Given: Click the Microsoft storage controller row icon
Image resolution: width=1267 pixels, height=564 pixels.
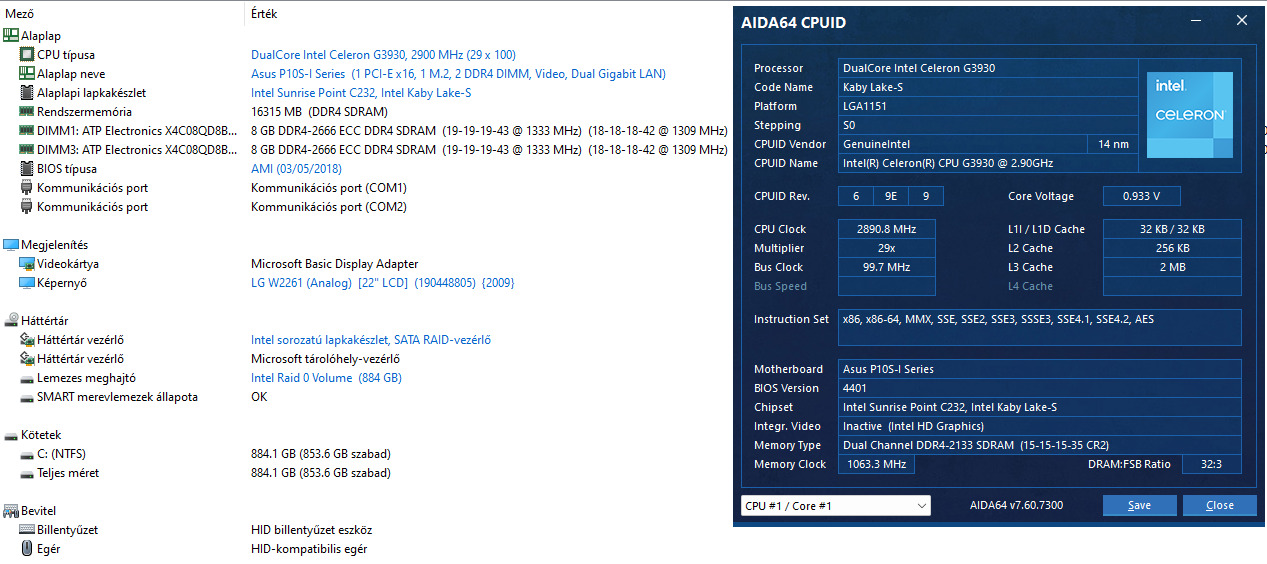Looking at the screenshot, I should click(x=27, y=359).
